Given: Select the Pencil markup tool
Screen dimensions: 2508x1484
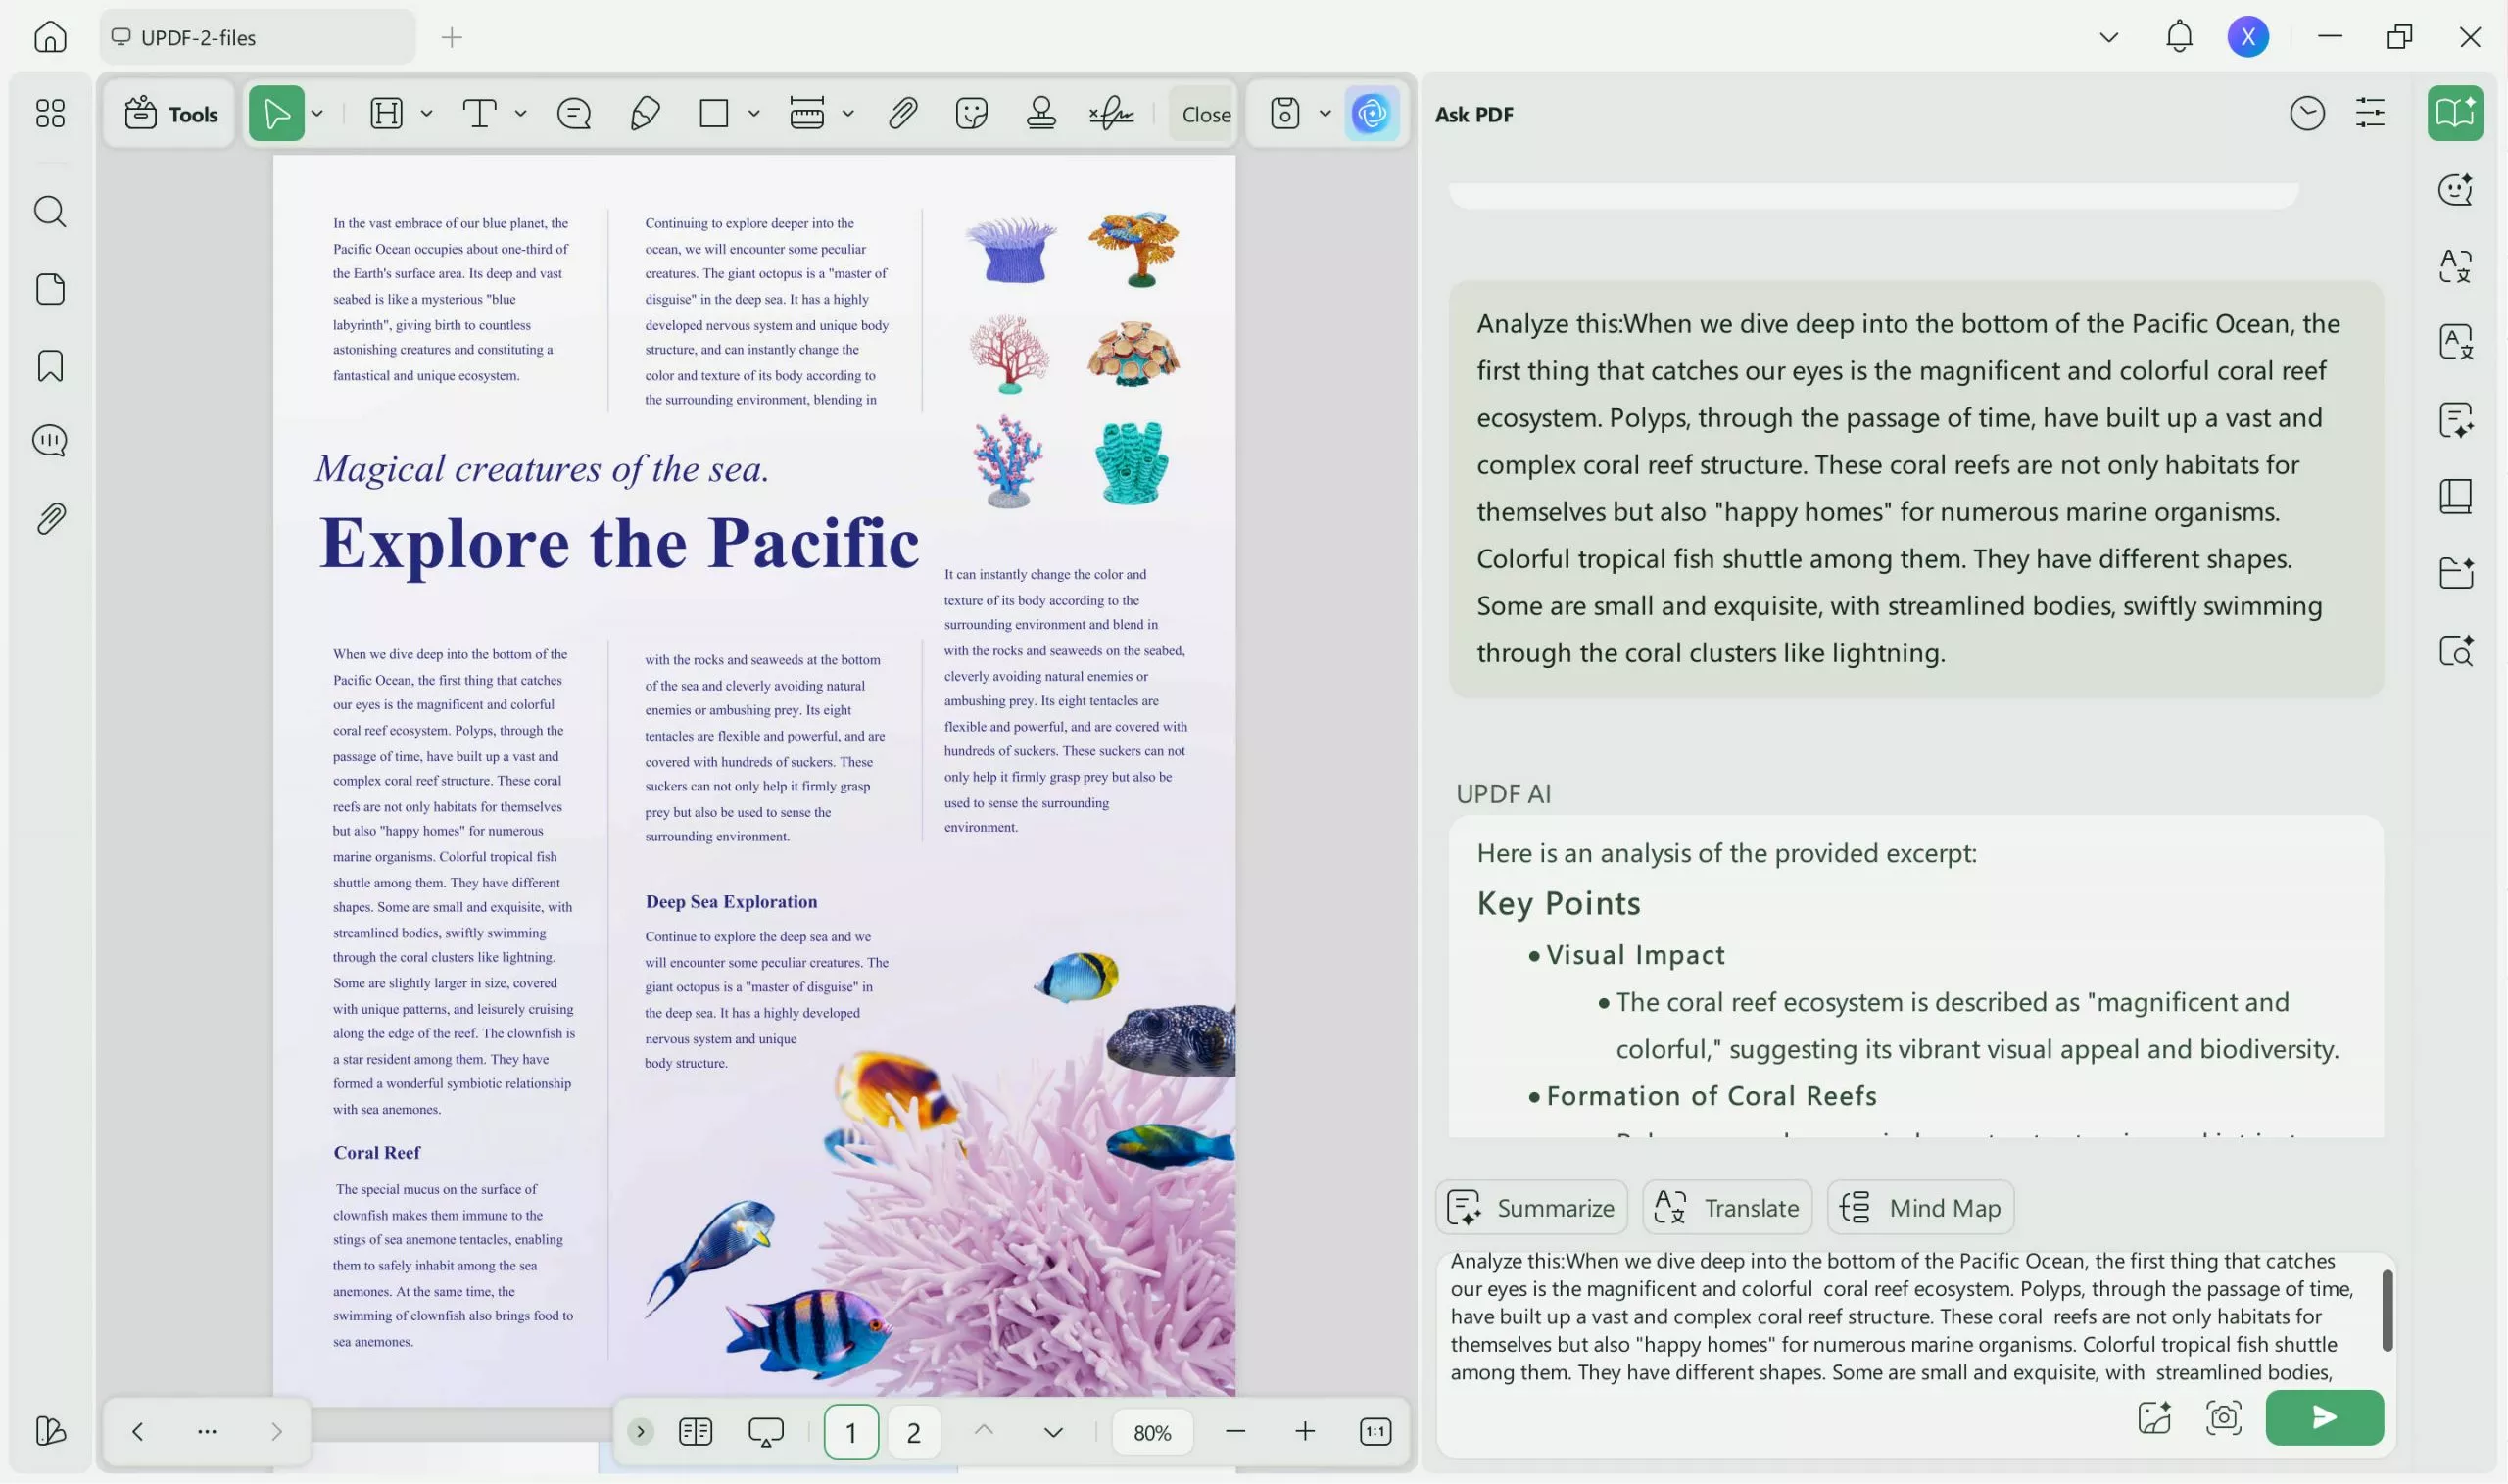Looking at the screenshot, I should pyautogui.click(x=644, y=113).
